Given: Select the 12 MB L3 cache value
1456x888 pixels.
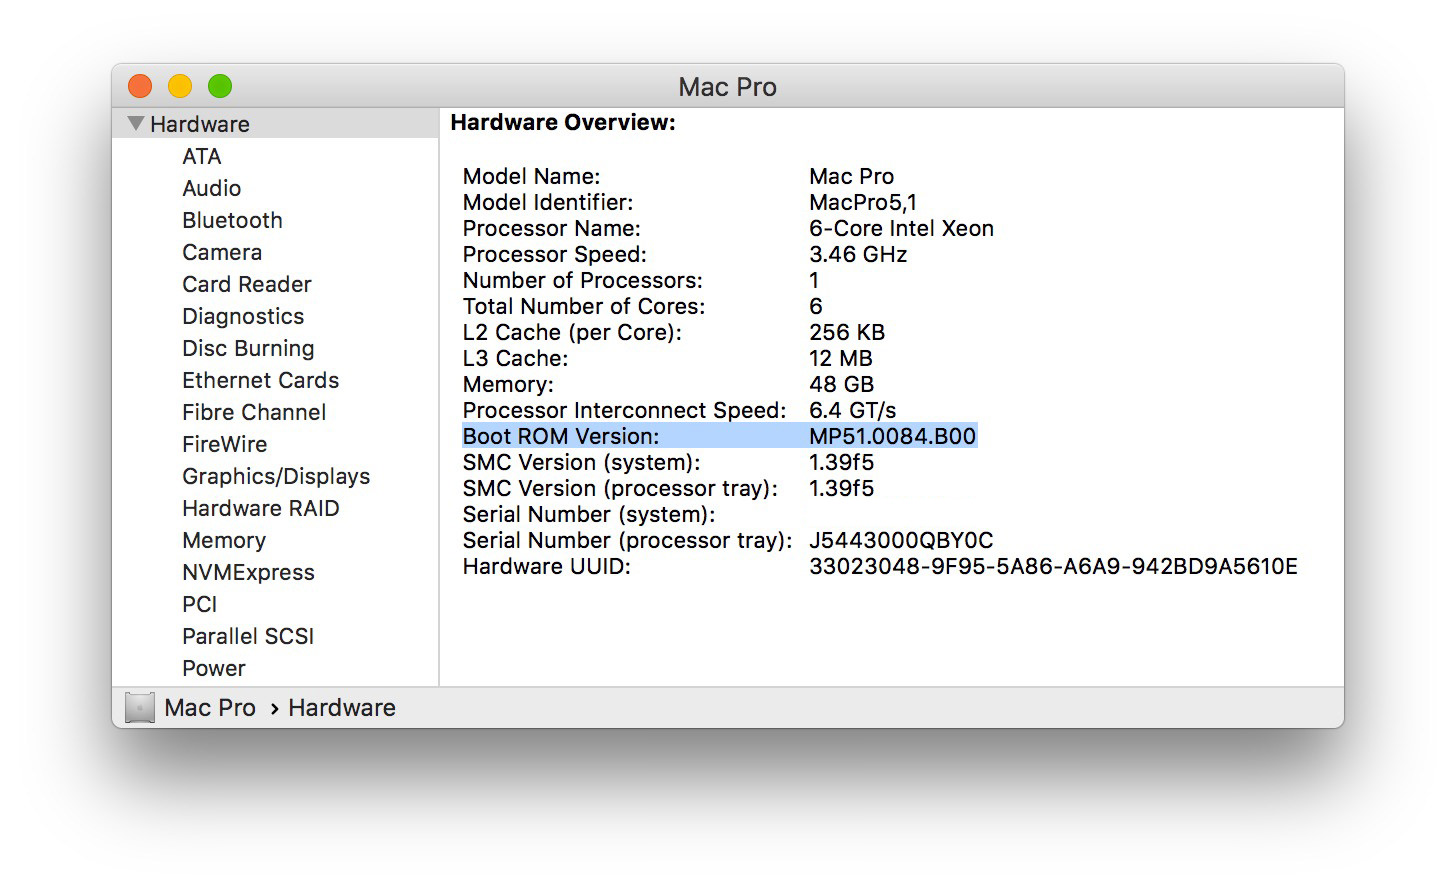Looking at the screenshot, I should tap(841, 358).
